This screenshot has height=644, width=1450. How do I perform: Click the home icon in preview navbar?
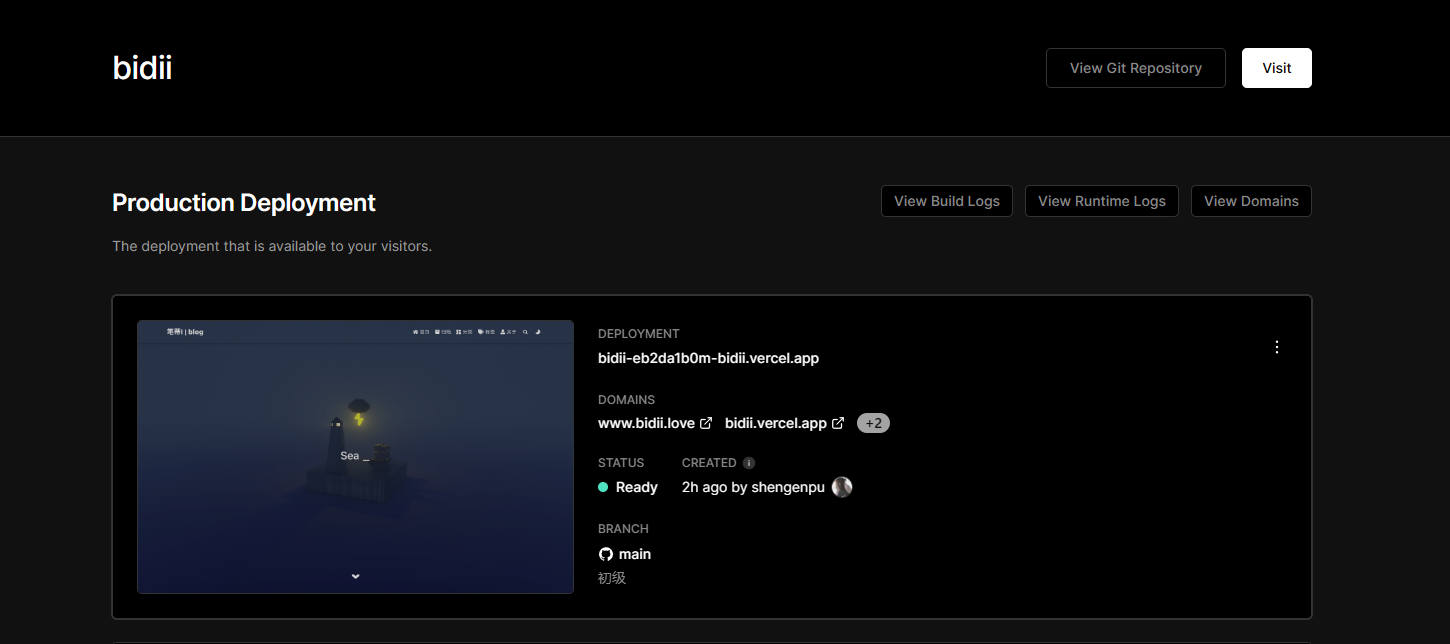[415, 332]
